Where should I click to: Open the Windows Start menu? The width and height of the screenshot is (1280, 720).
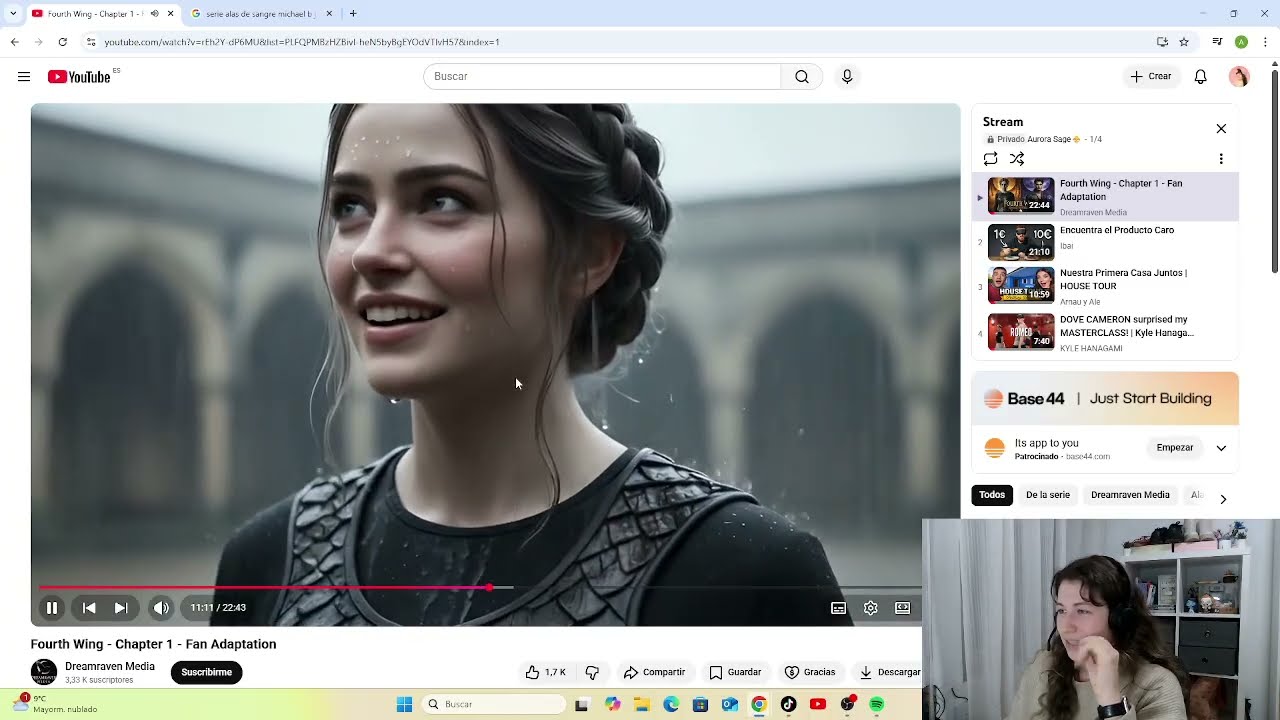pos(405,704)
